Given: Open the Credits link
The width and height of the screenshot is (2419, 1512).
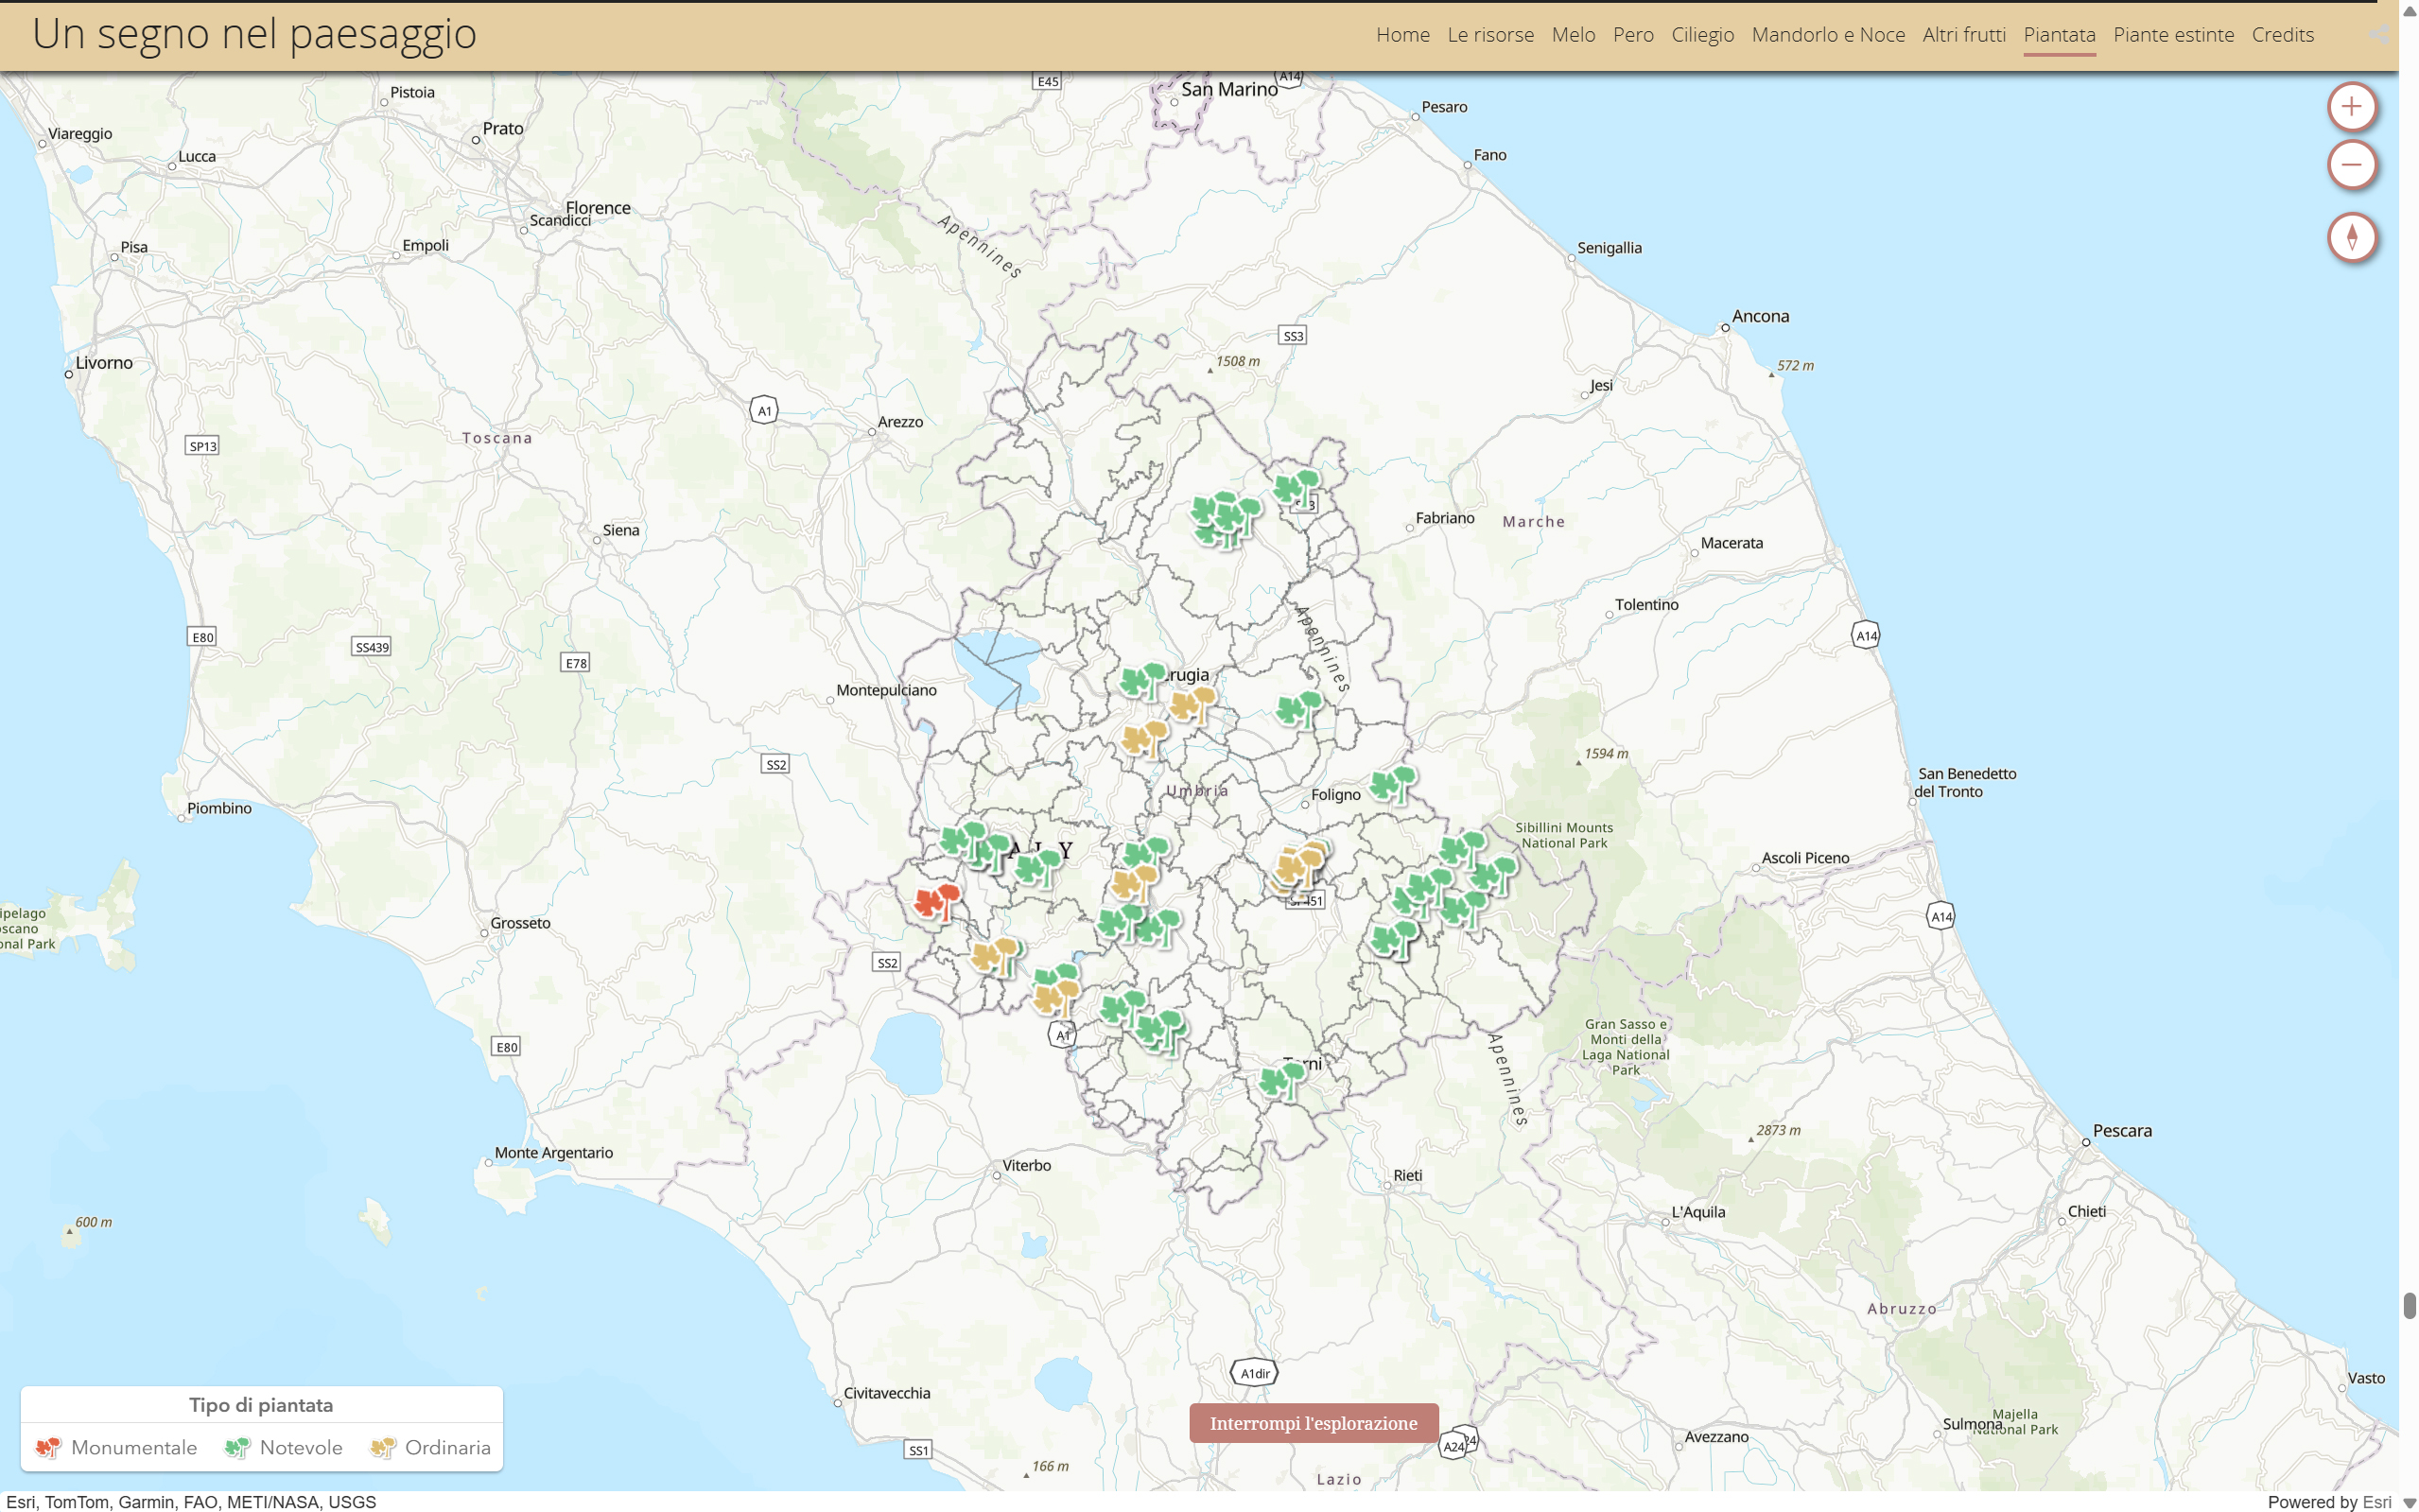Looking at the screenshot, I should (x=2282, y=35).
